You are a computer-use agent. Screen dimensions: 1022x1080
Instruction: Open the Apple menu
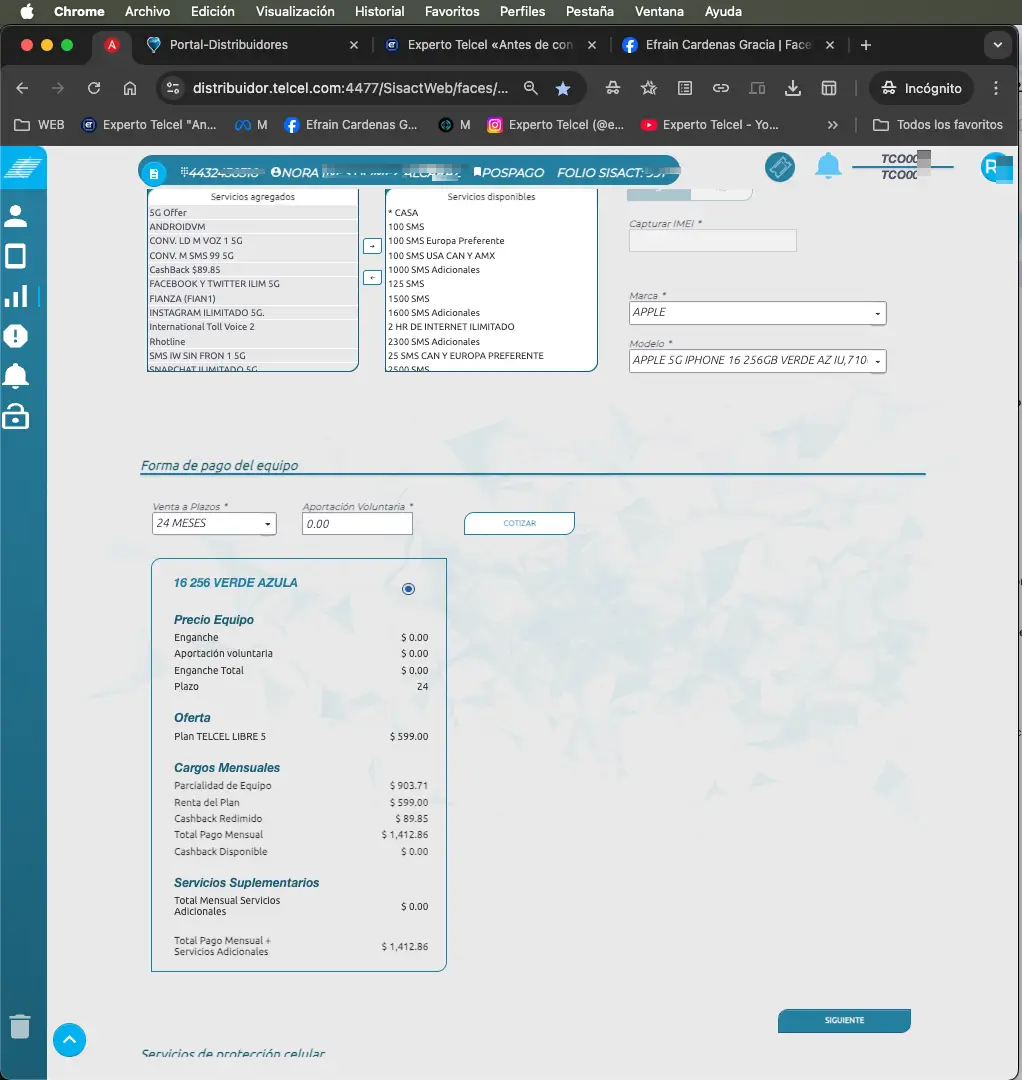(x=27, y=12)
